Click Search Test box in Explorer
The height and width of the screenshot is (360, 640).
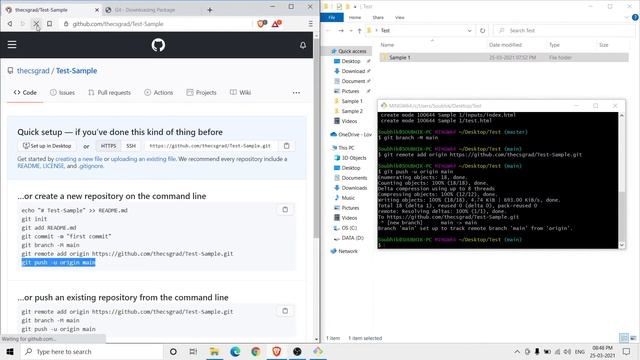point(563,31)
